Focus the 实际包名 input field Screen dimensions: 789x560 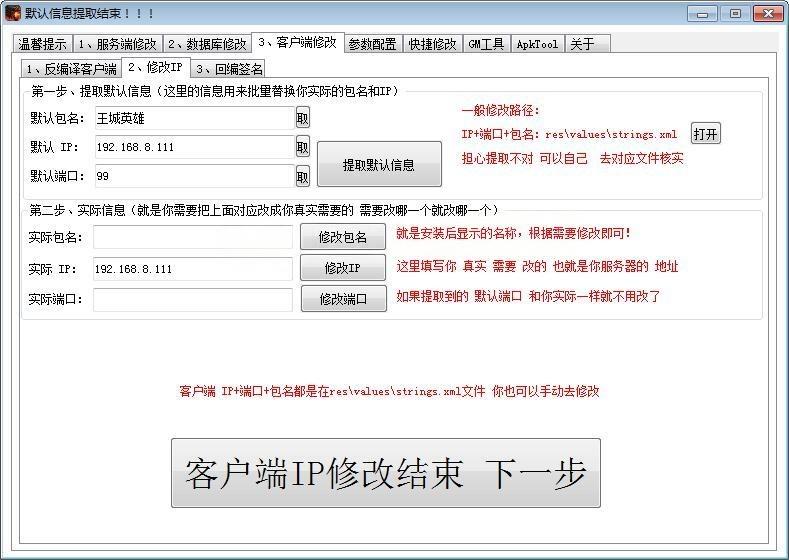click(x=193, y=237)
